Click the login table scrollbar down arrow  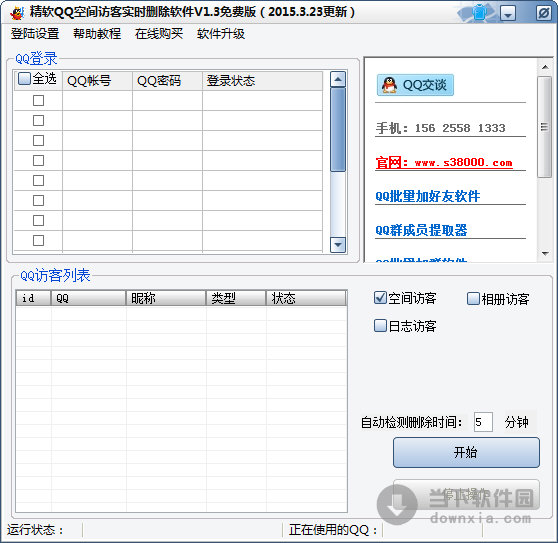(x=338, y=245)
